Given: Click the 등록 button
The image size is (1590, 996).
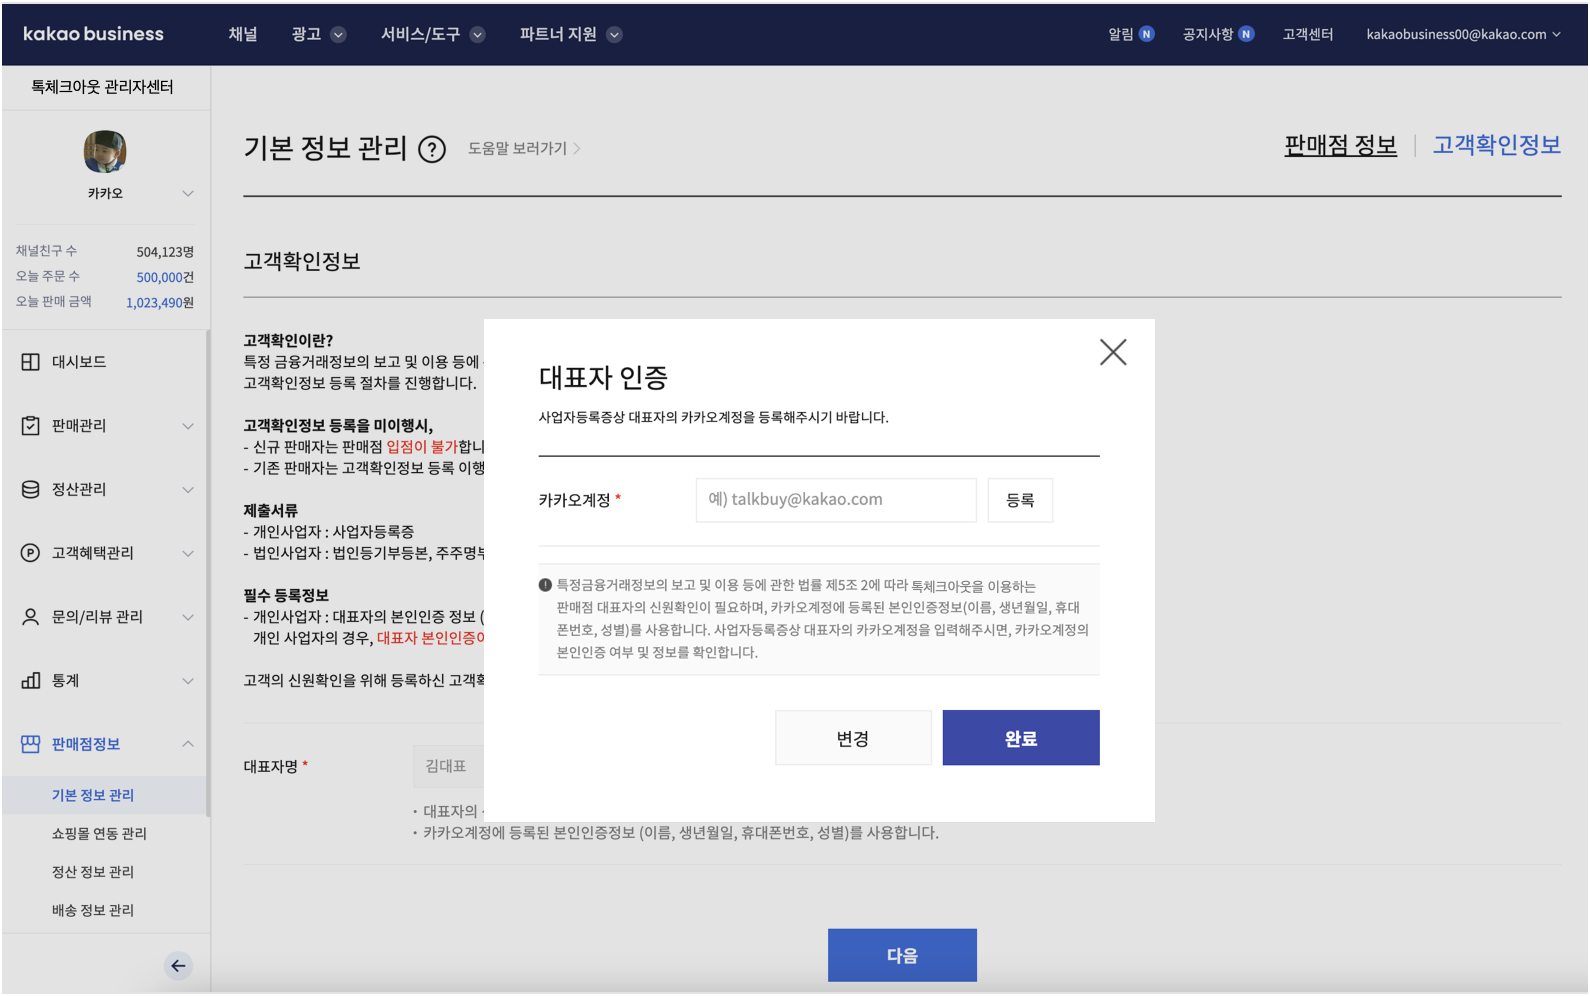Looking at the screenshot, I should pos(1019,500).
